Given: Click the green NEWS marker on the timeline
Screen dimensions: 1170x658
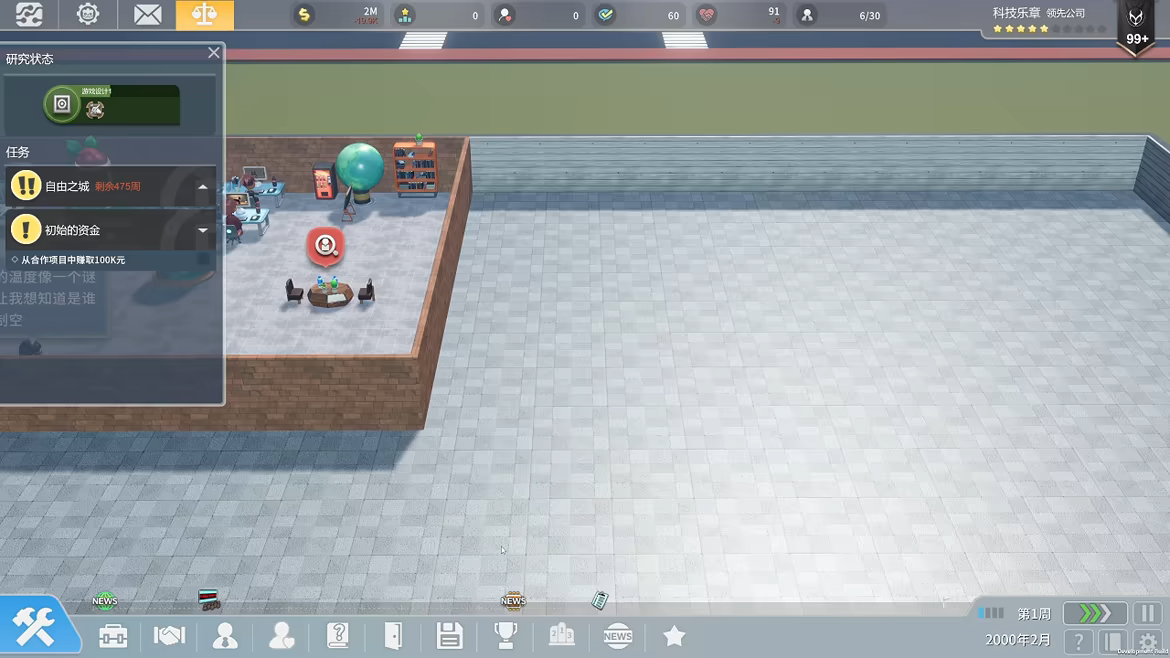Looking at the screenshot, I should point(104,601).
